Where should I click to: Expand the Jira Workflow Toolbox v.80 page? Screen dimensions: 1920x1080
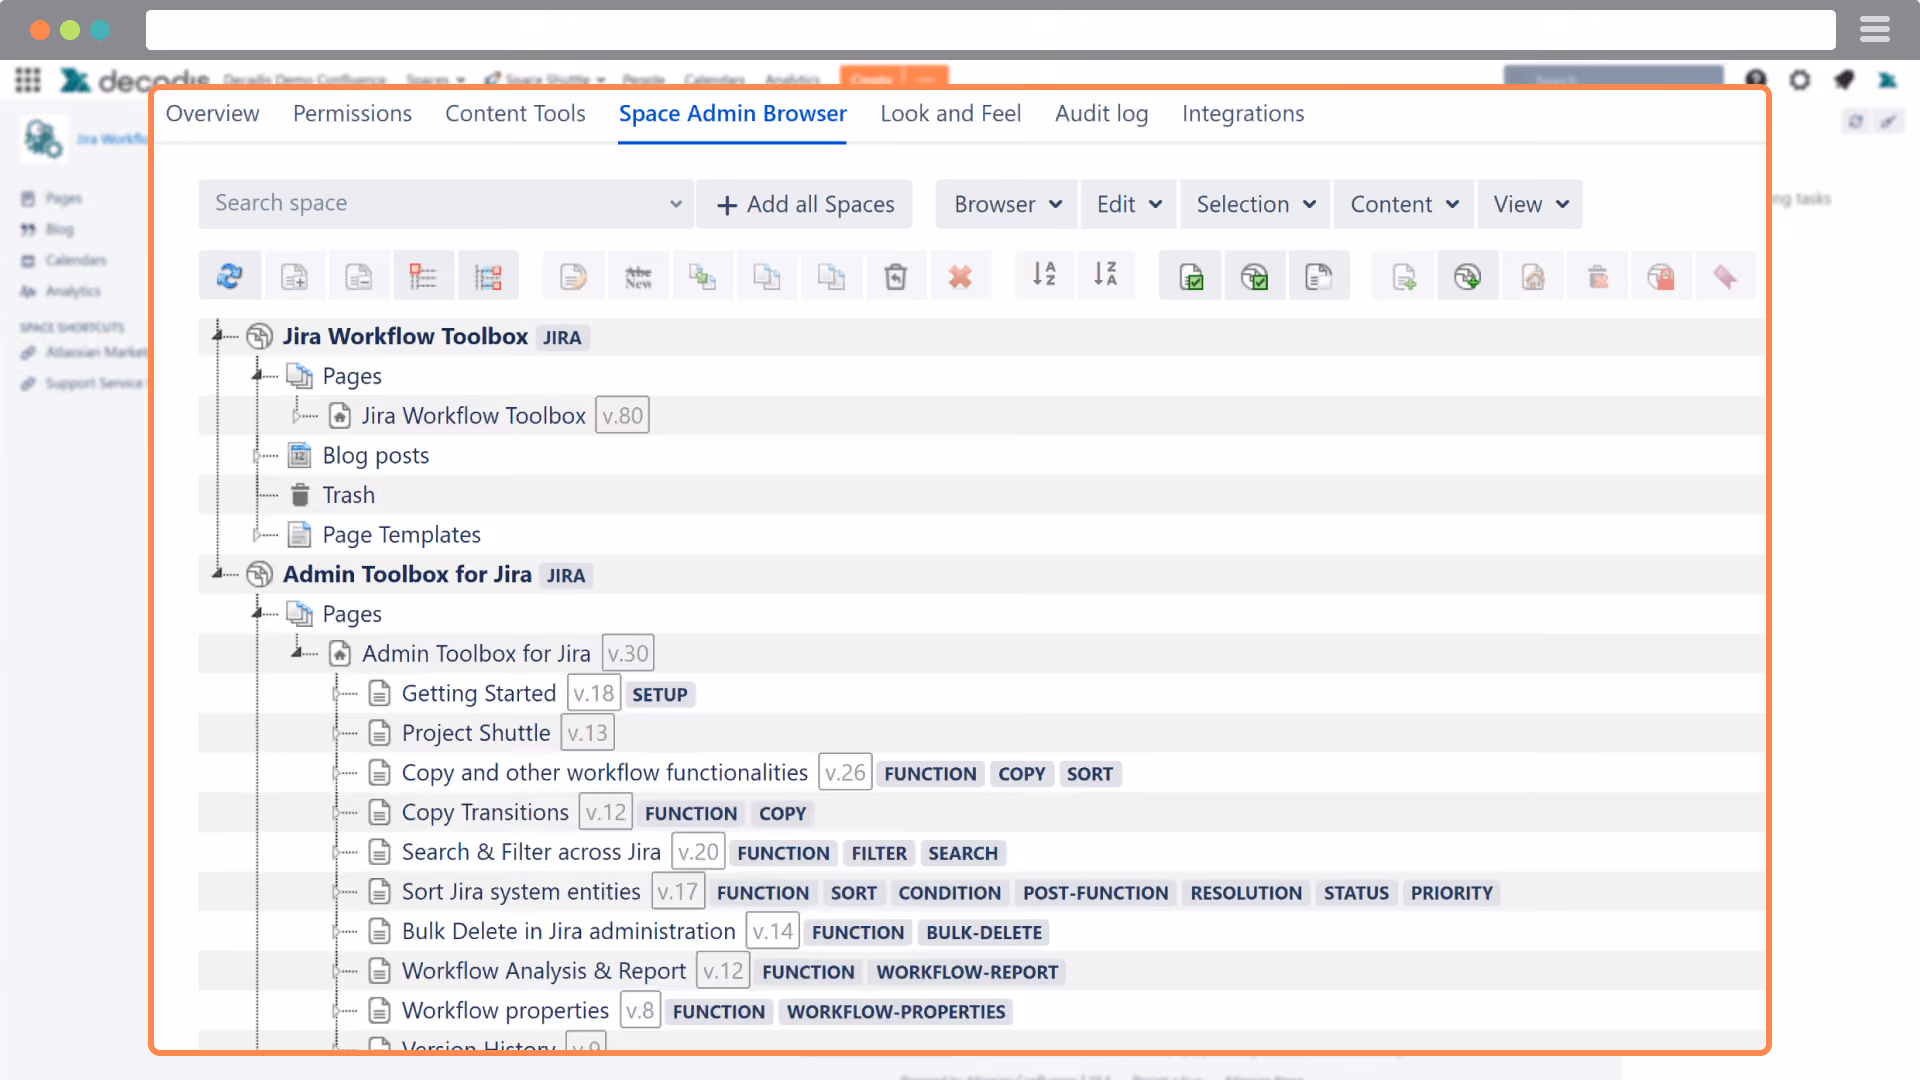(296, 415)
